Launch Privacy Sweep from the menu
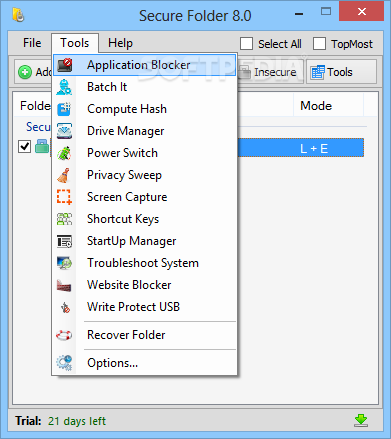 [x=144, y=175]
